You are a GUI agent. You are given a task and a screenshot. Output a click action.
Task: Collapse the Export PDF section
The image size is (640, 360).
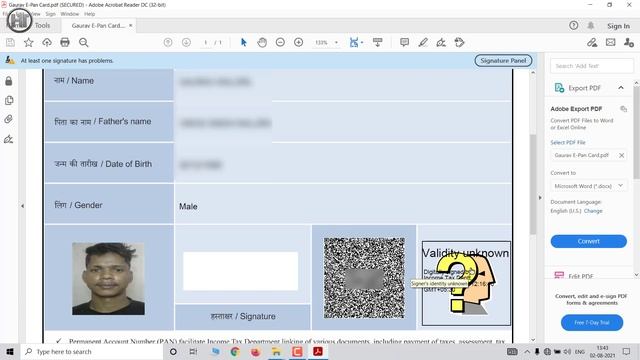[x=621, y=88]
